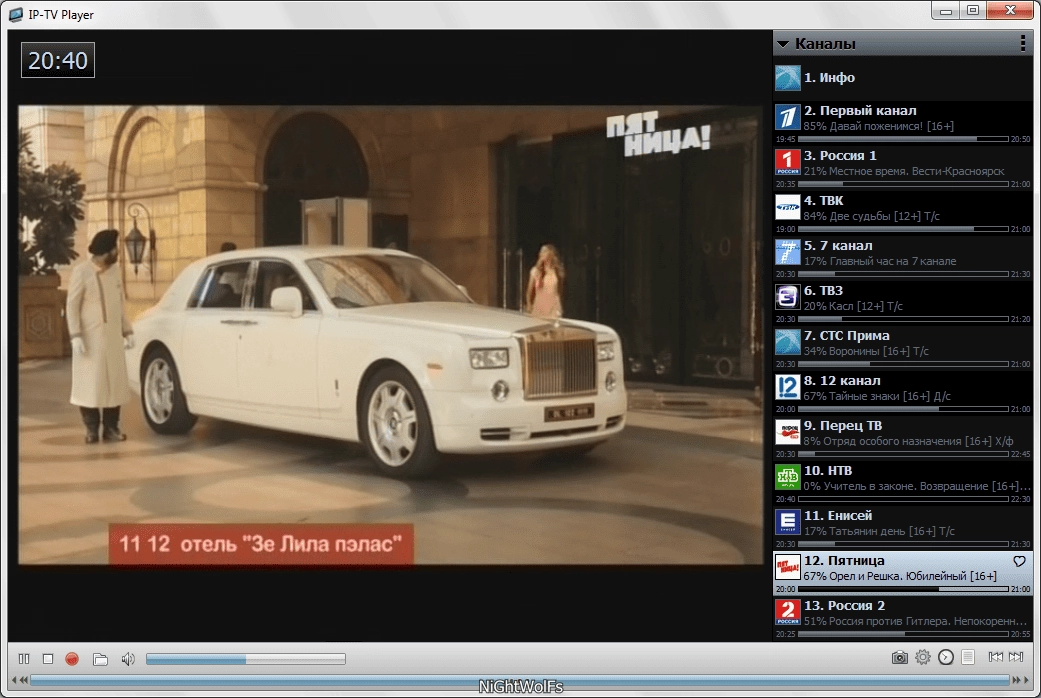The width and height of the screenshot is (1041, 698).
Task: Click program 'Орел и Решка. Юбилейный'
Action: 898,576
